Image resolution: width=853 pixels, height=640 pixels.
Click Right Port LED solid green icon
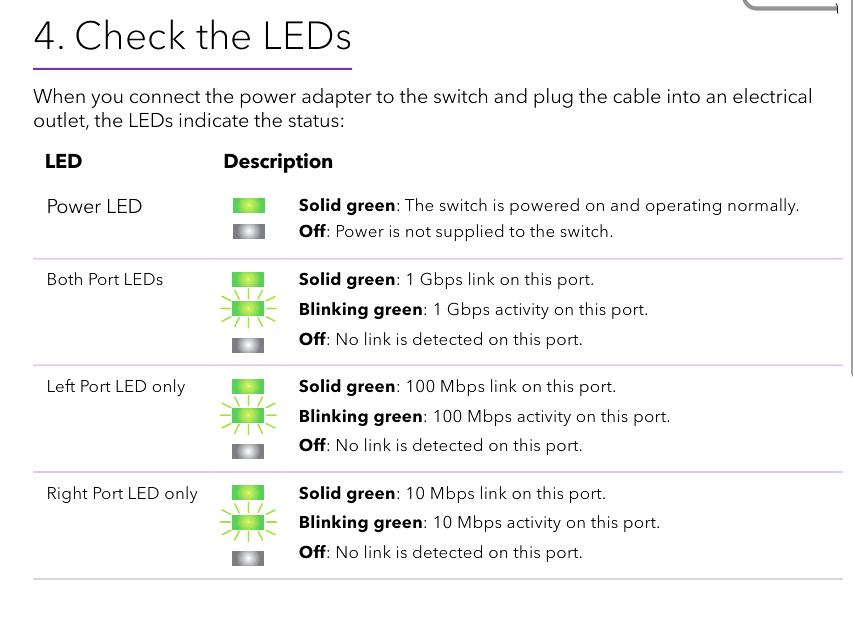pos(248,493)
